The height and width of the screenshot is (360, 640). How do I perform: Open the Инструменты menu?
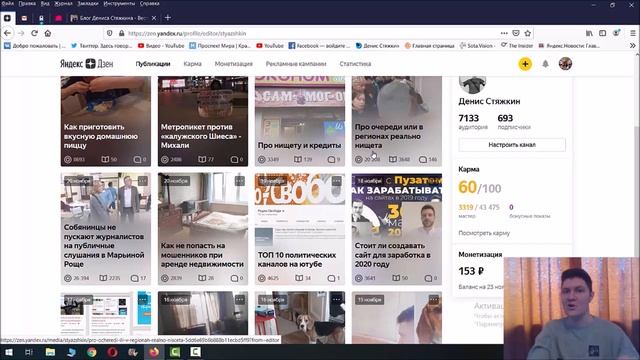[x=119, y=4]
